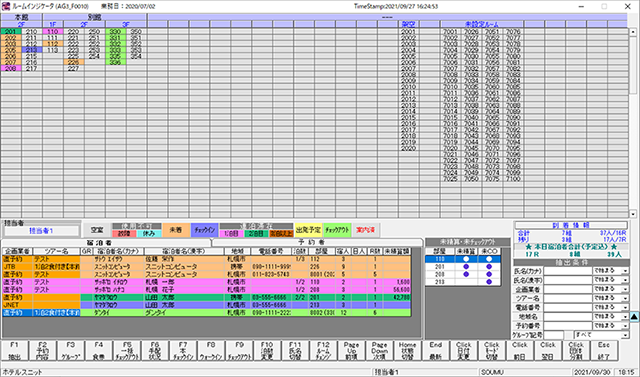
Task: Open the 氏名(カナ) match condition dropdown
Action: 625,271
